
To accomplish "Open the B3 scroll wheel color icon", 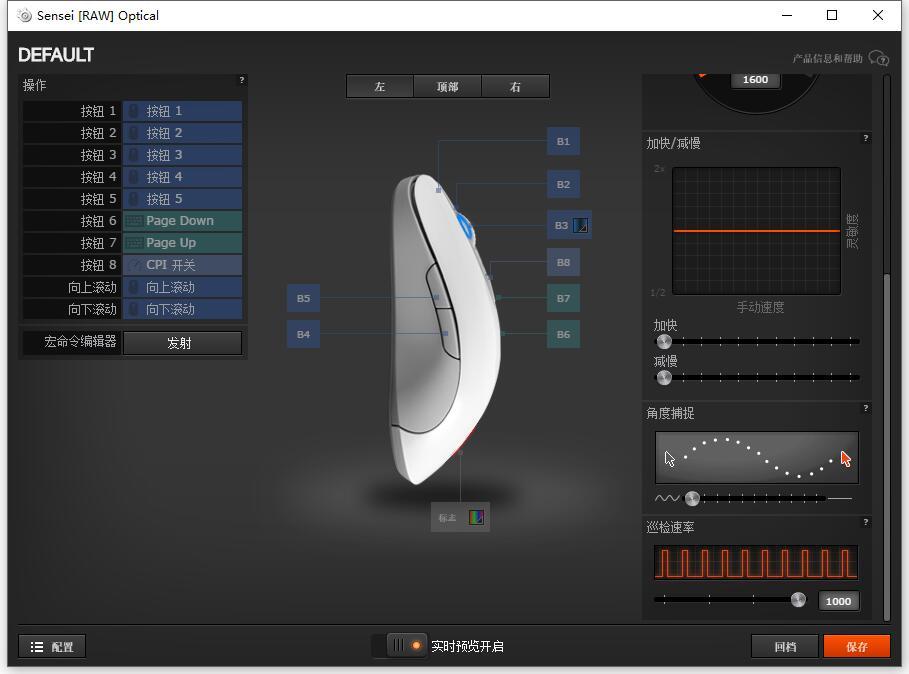I will click(x=580, y=225).
